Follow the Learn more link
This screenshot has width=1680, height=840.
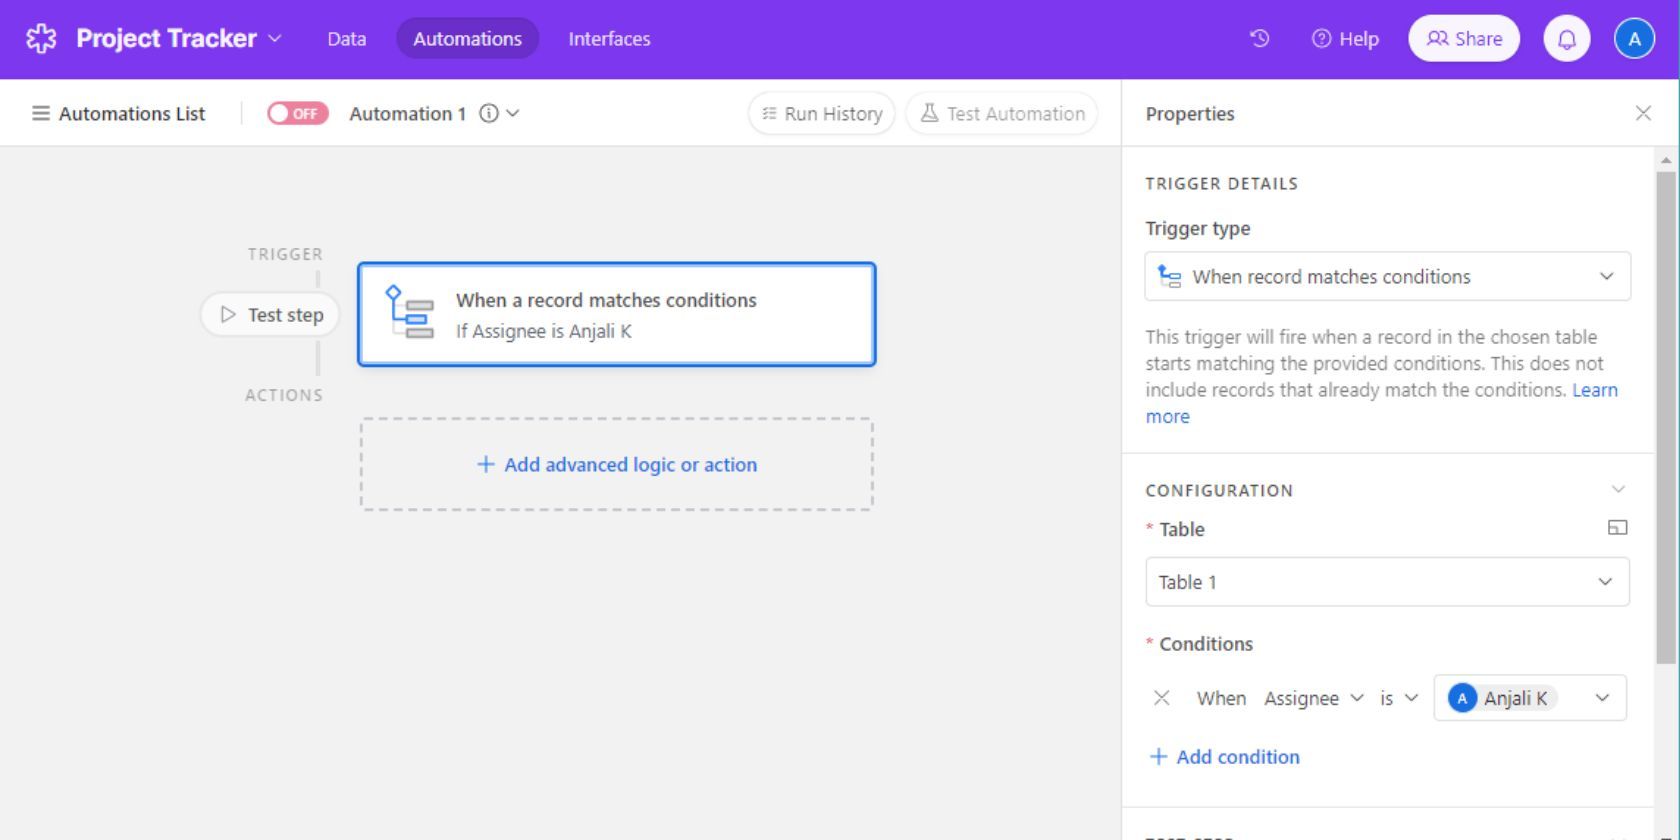pyautogui.click(x=1594, y=391)
